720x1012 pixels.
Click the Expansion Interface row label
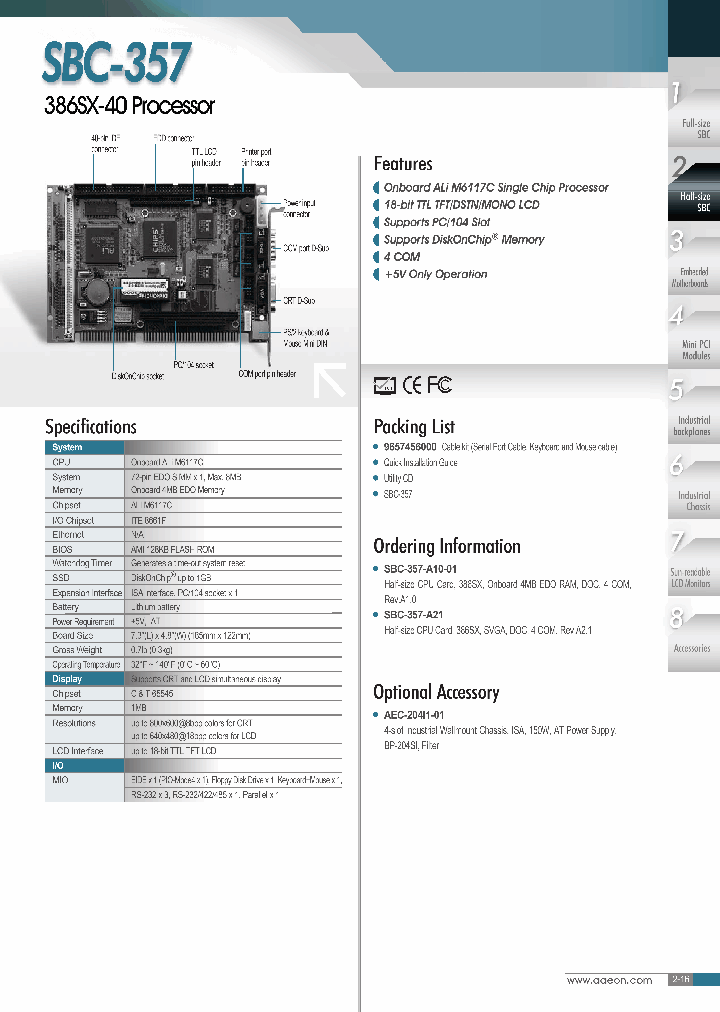(87, 592)
